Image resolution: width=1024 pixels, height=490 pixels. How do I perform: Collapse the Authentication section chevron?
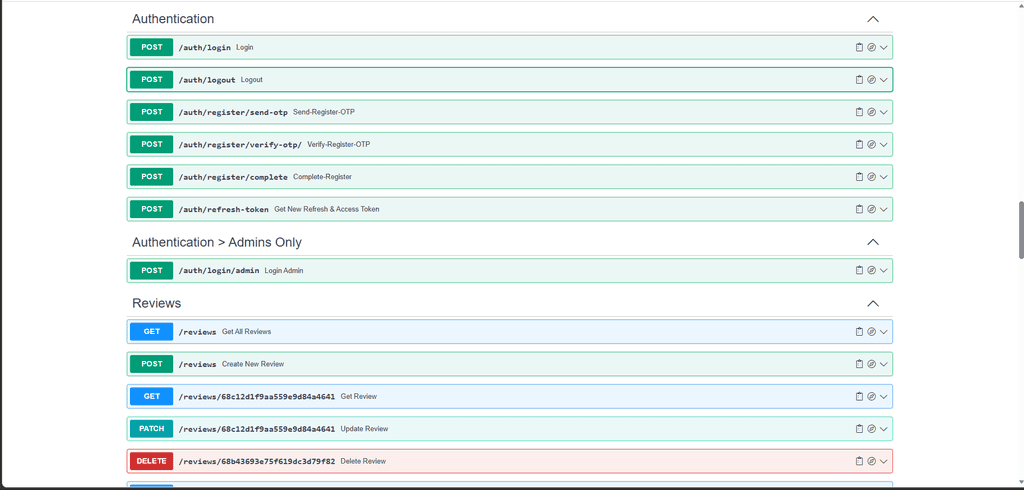click(x=873, y=19)
